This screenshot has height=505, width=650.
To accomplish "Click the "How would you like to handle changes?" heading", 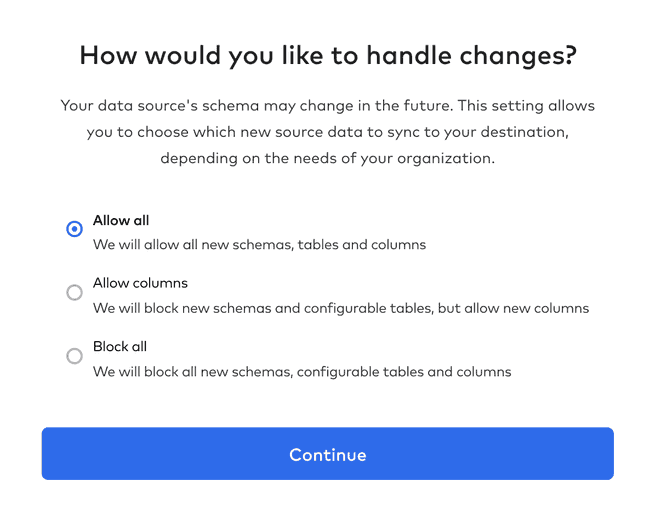I will pos(327,55).
